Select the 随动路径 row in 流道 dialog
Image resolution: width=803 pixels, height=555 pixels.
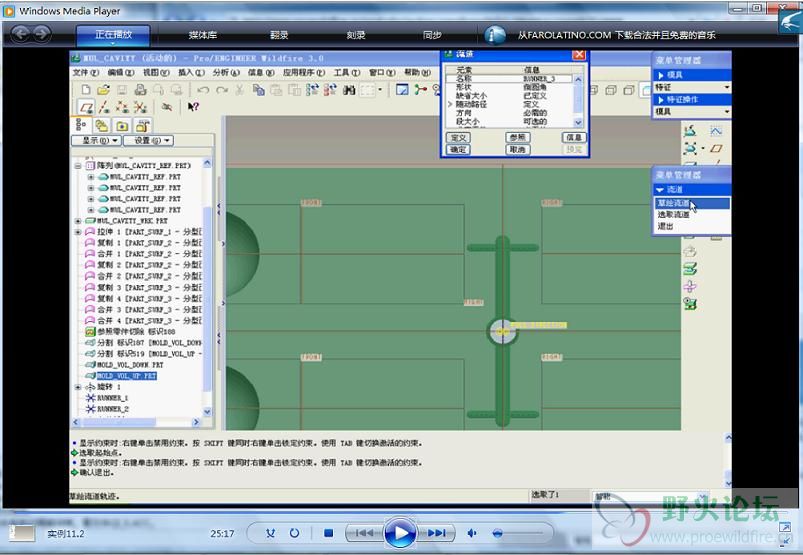click(x=510, y=104)
